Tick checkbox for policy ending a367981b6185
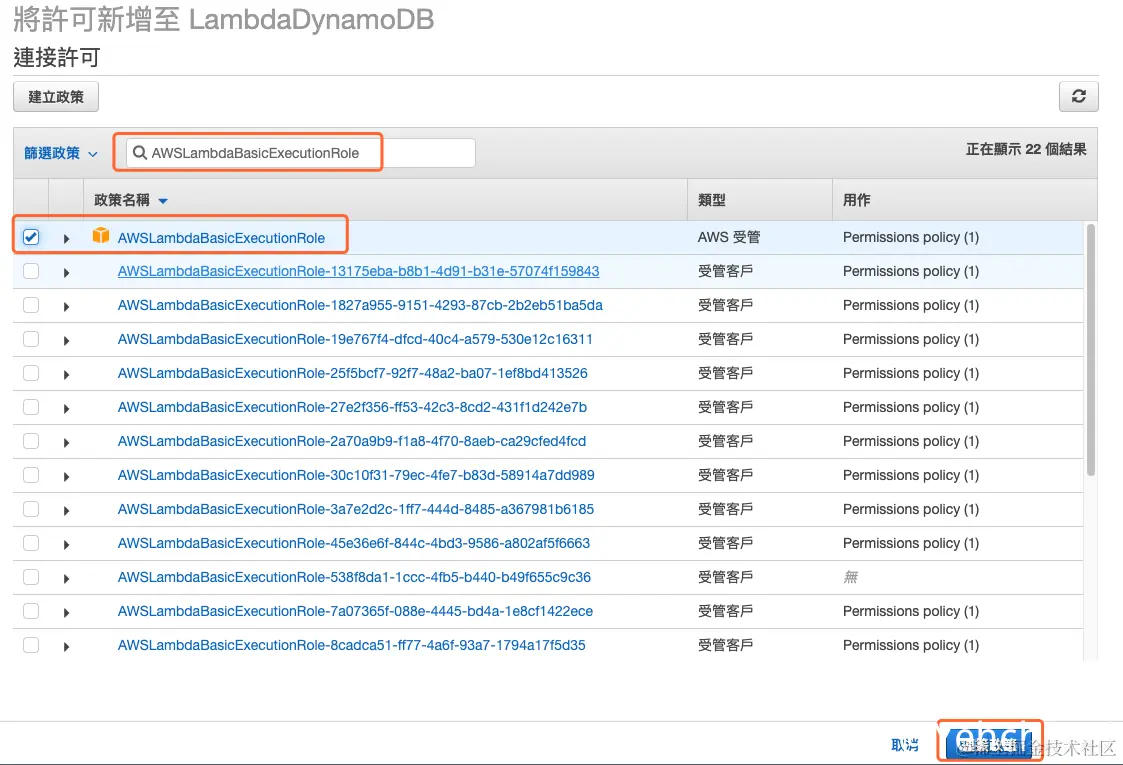 (31, 509)
